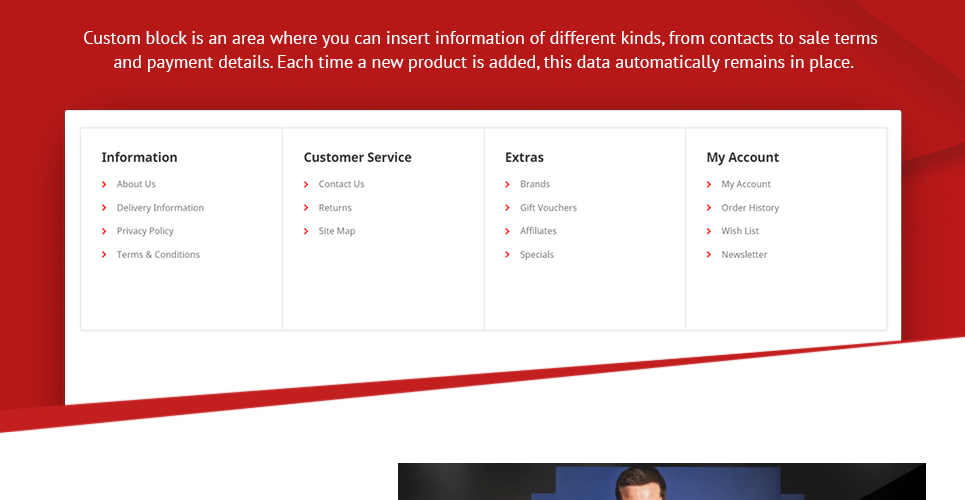Click the red arrow next to Delivery Information
The height and width of the screenshot is (500, 965).
coord(104,208)
